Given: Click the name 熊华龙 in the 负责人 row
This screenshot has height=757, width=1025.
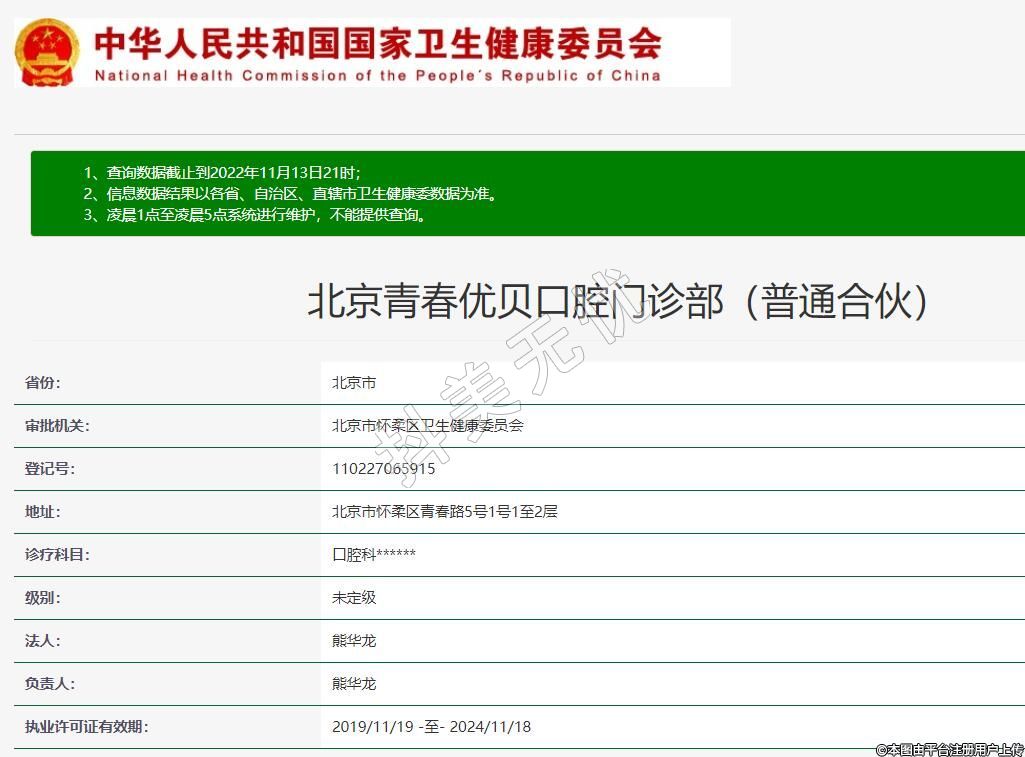Looking at the screenshot, I should point(354,684).
